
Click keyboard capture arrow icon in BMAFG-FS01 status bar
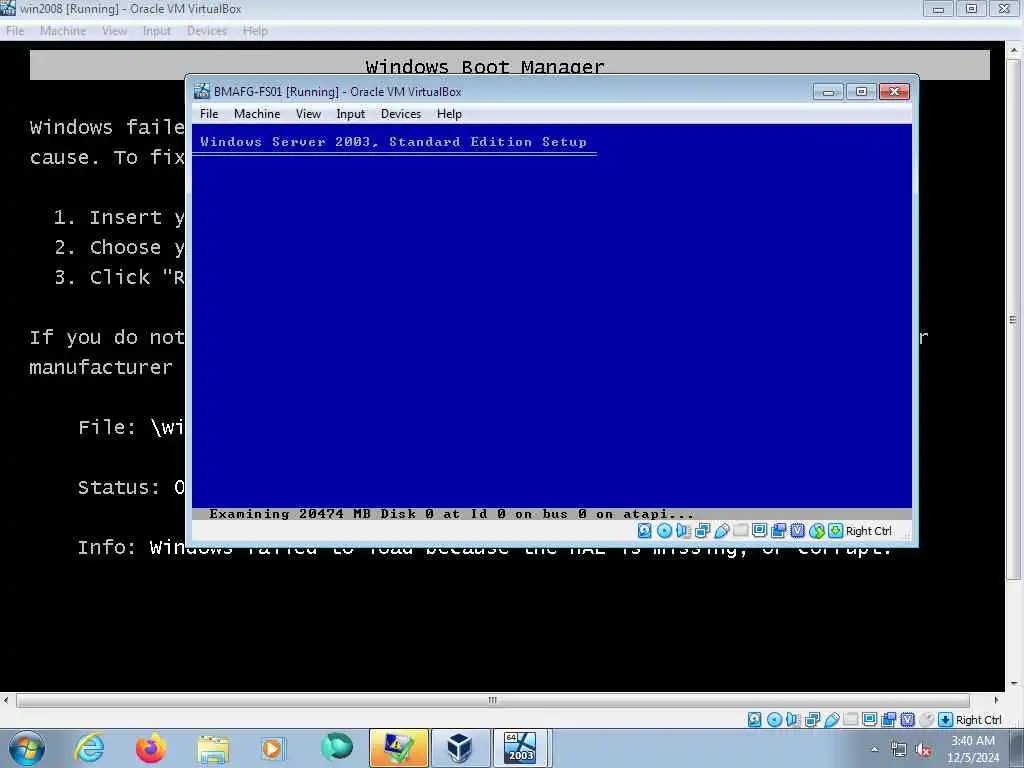(835, 531)
